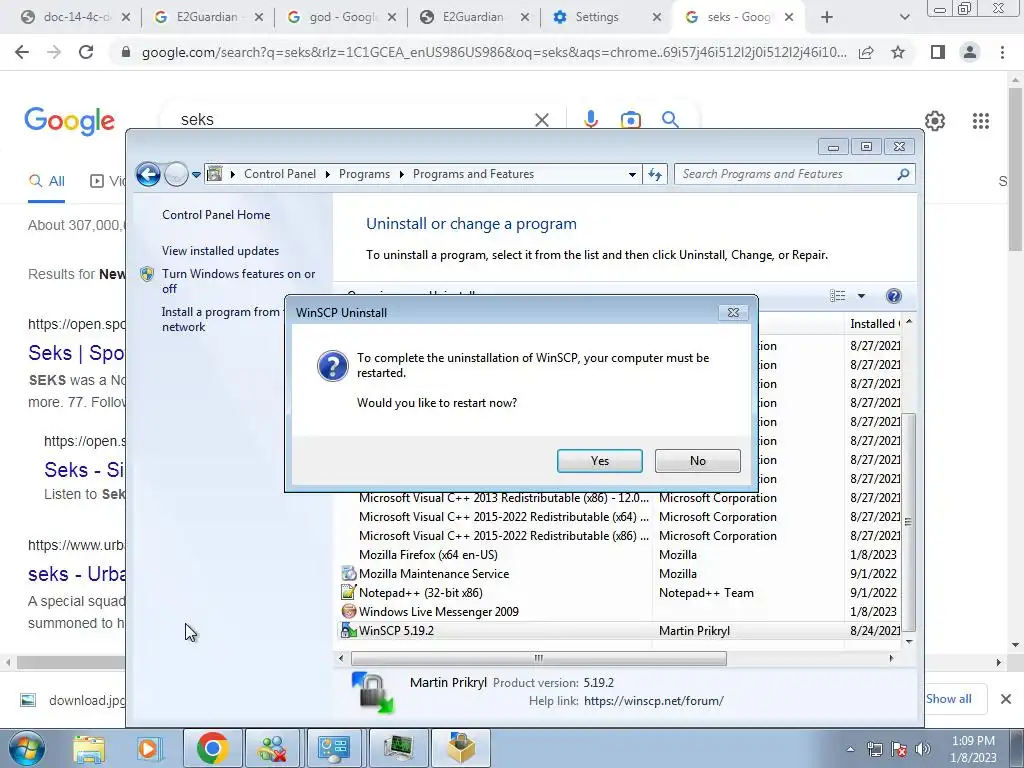
Task: Confirm restart with the Yes button
Action: tap(600, 460)
